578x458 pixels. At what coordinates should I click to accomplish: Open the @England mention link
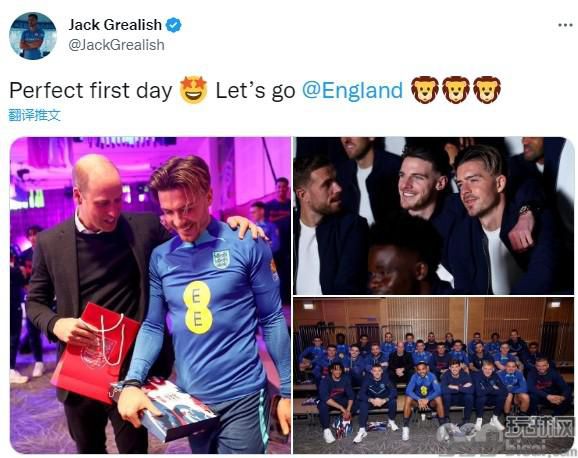point(352,90)
